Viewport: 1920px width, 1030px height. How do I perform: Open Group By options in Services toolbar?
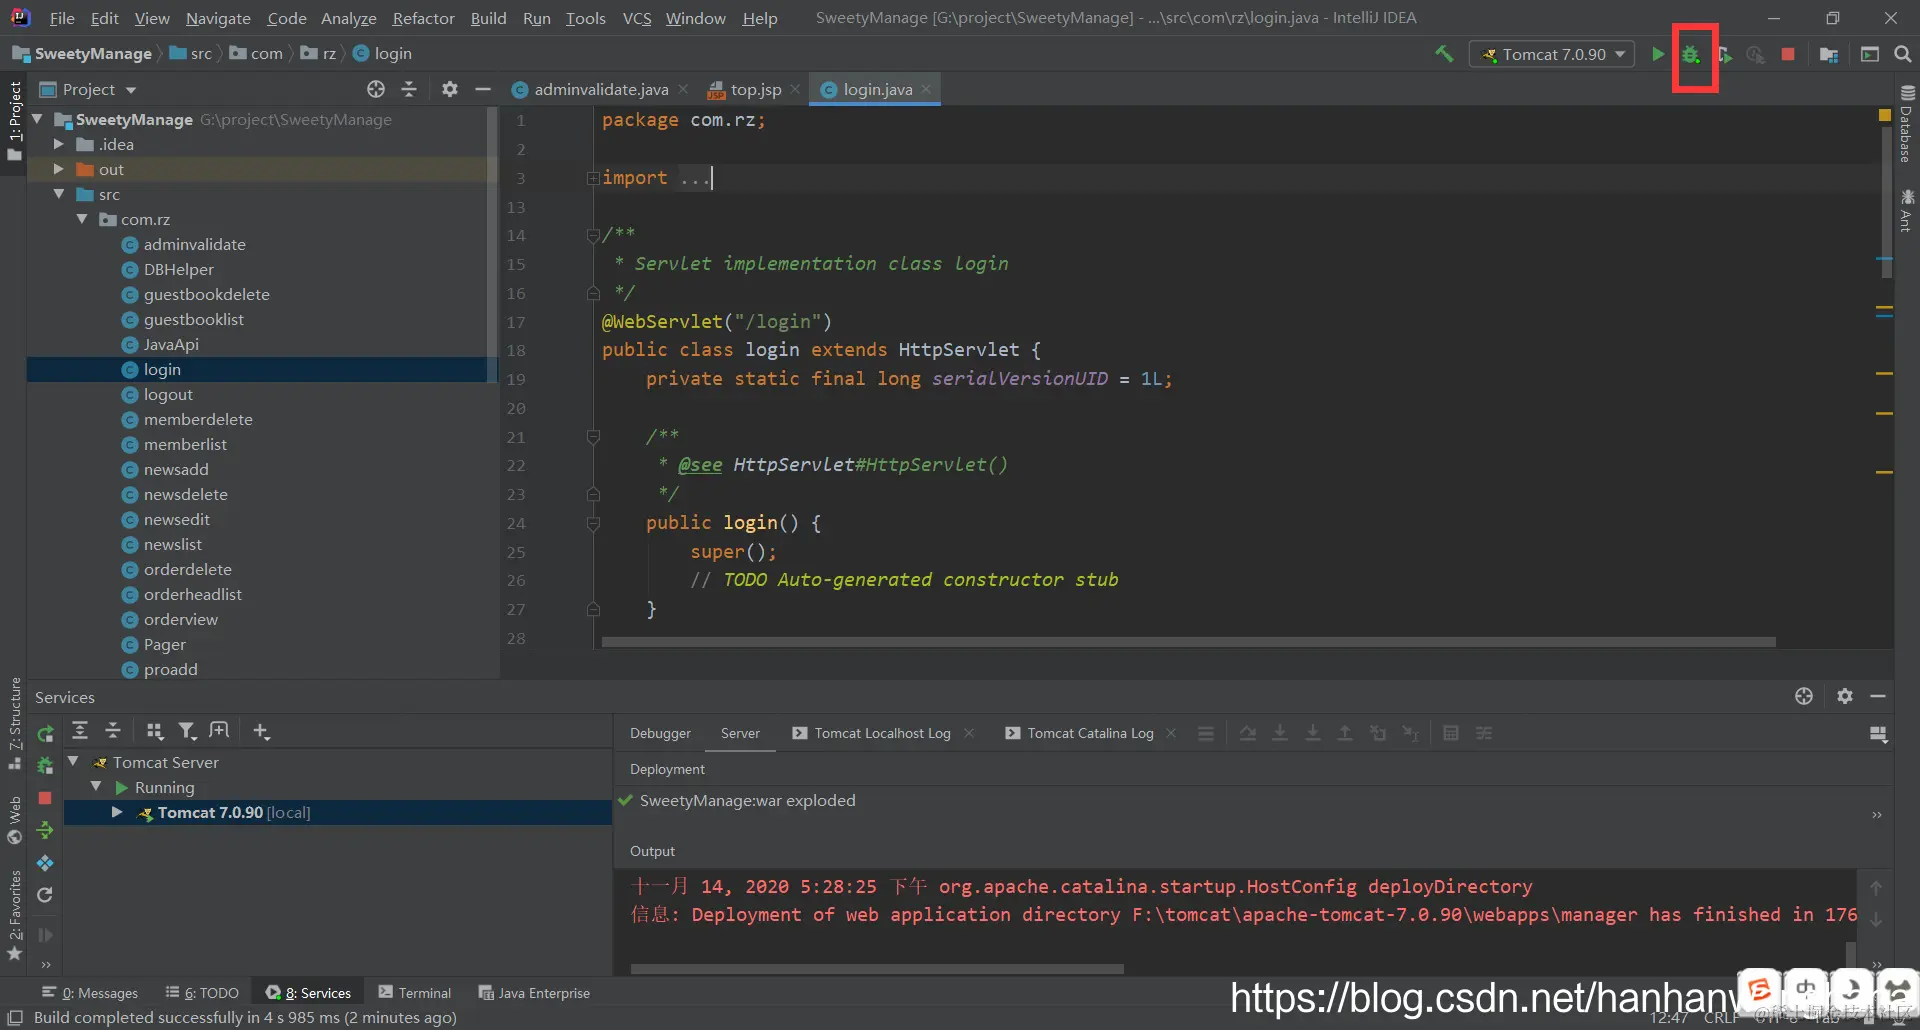click(x=154, y=731)
